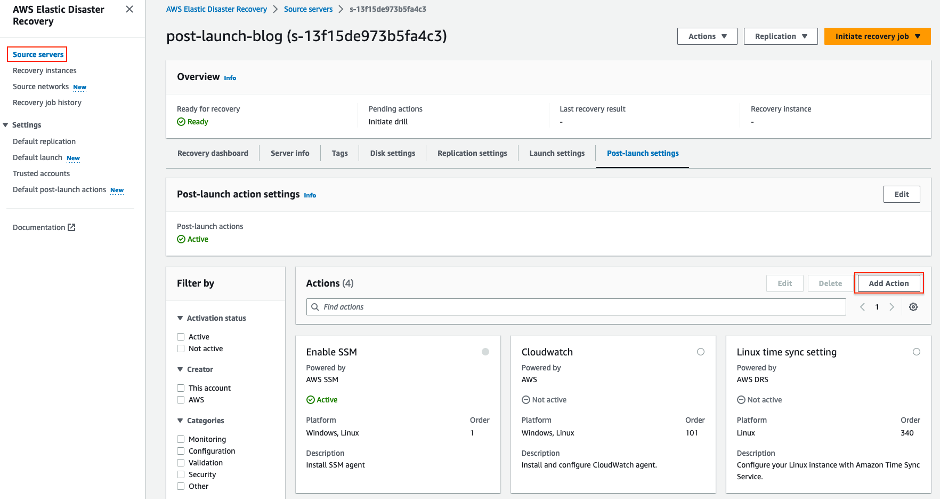Open the Launch settings tab
This screenshot has width=941, height=499.
pos(557,154)
